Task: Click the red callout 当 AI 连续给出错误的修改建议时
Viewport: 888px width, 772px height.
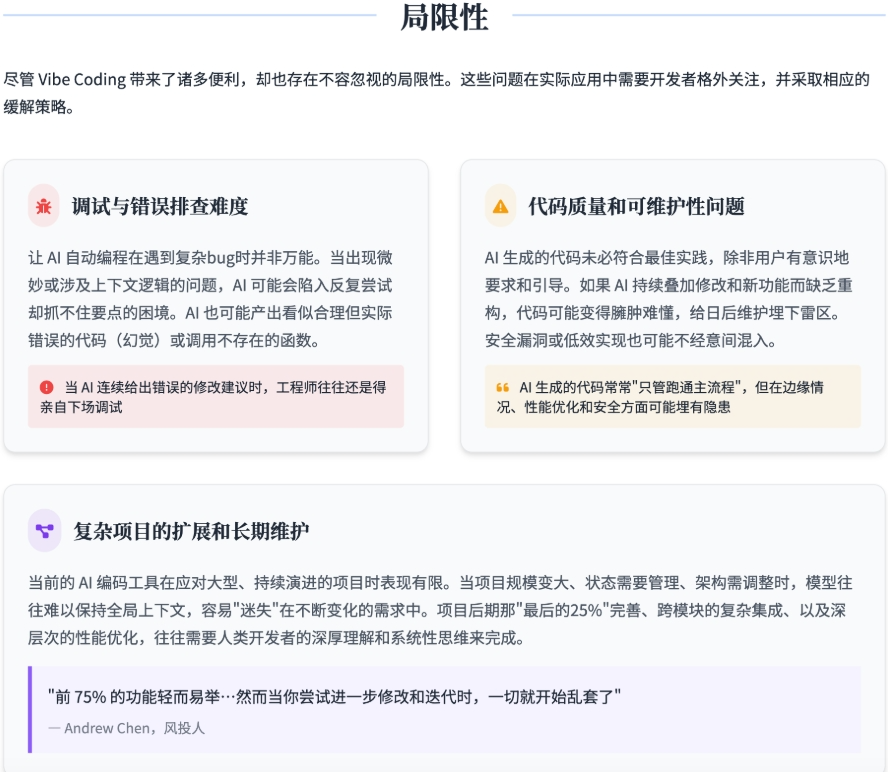Action: [216, 396]
